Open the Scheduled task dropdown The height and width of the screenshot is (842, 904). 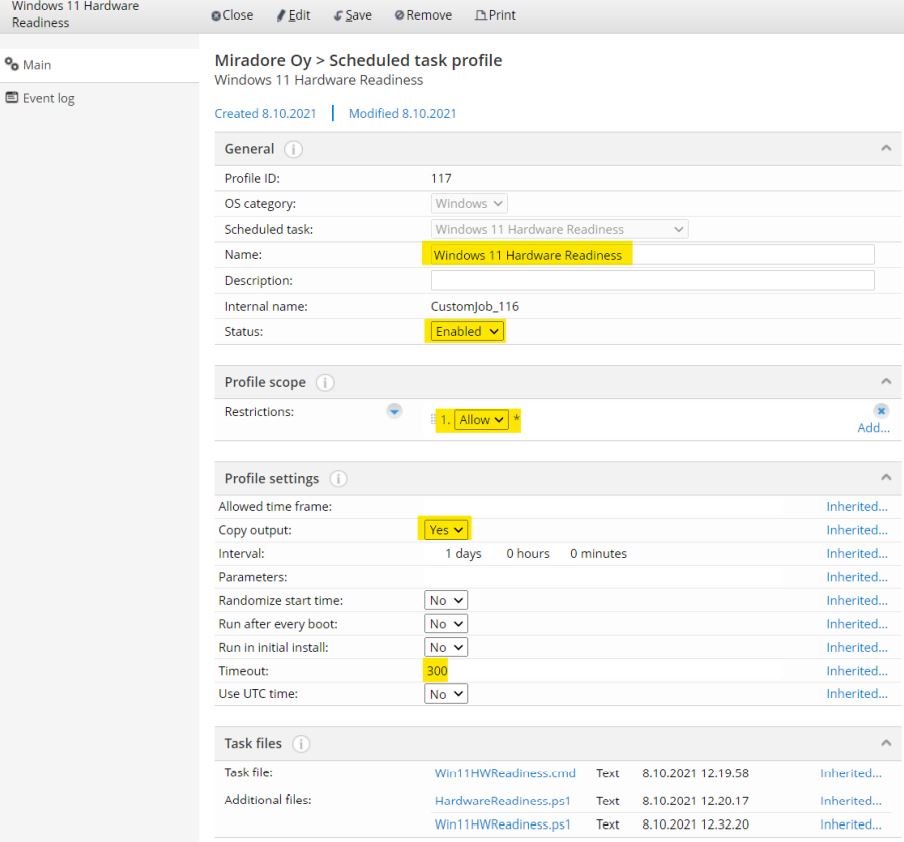pyautogui.click(x=559, y=230)
